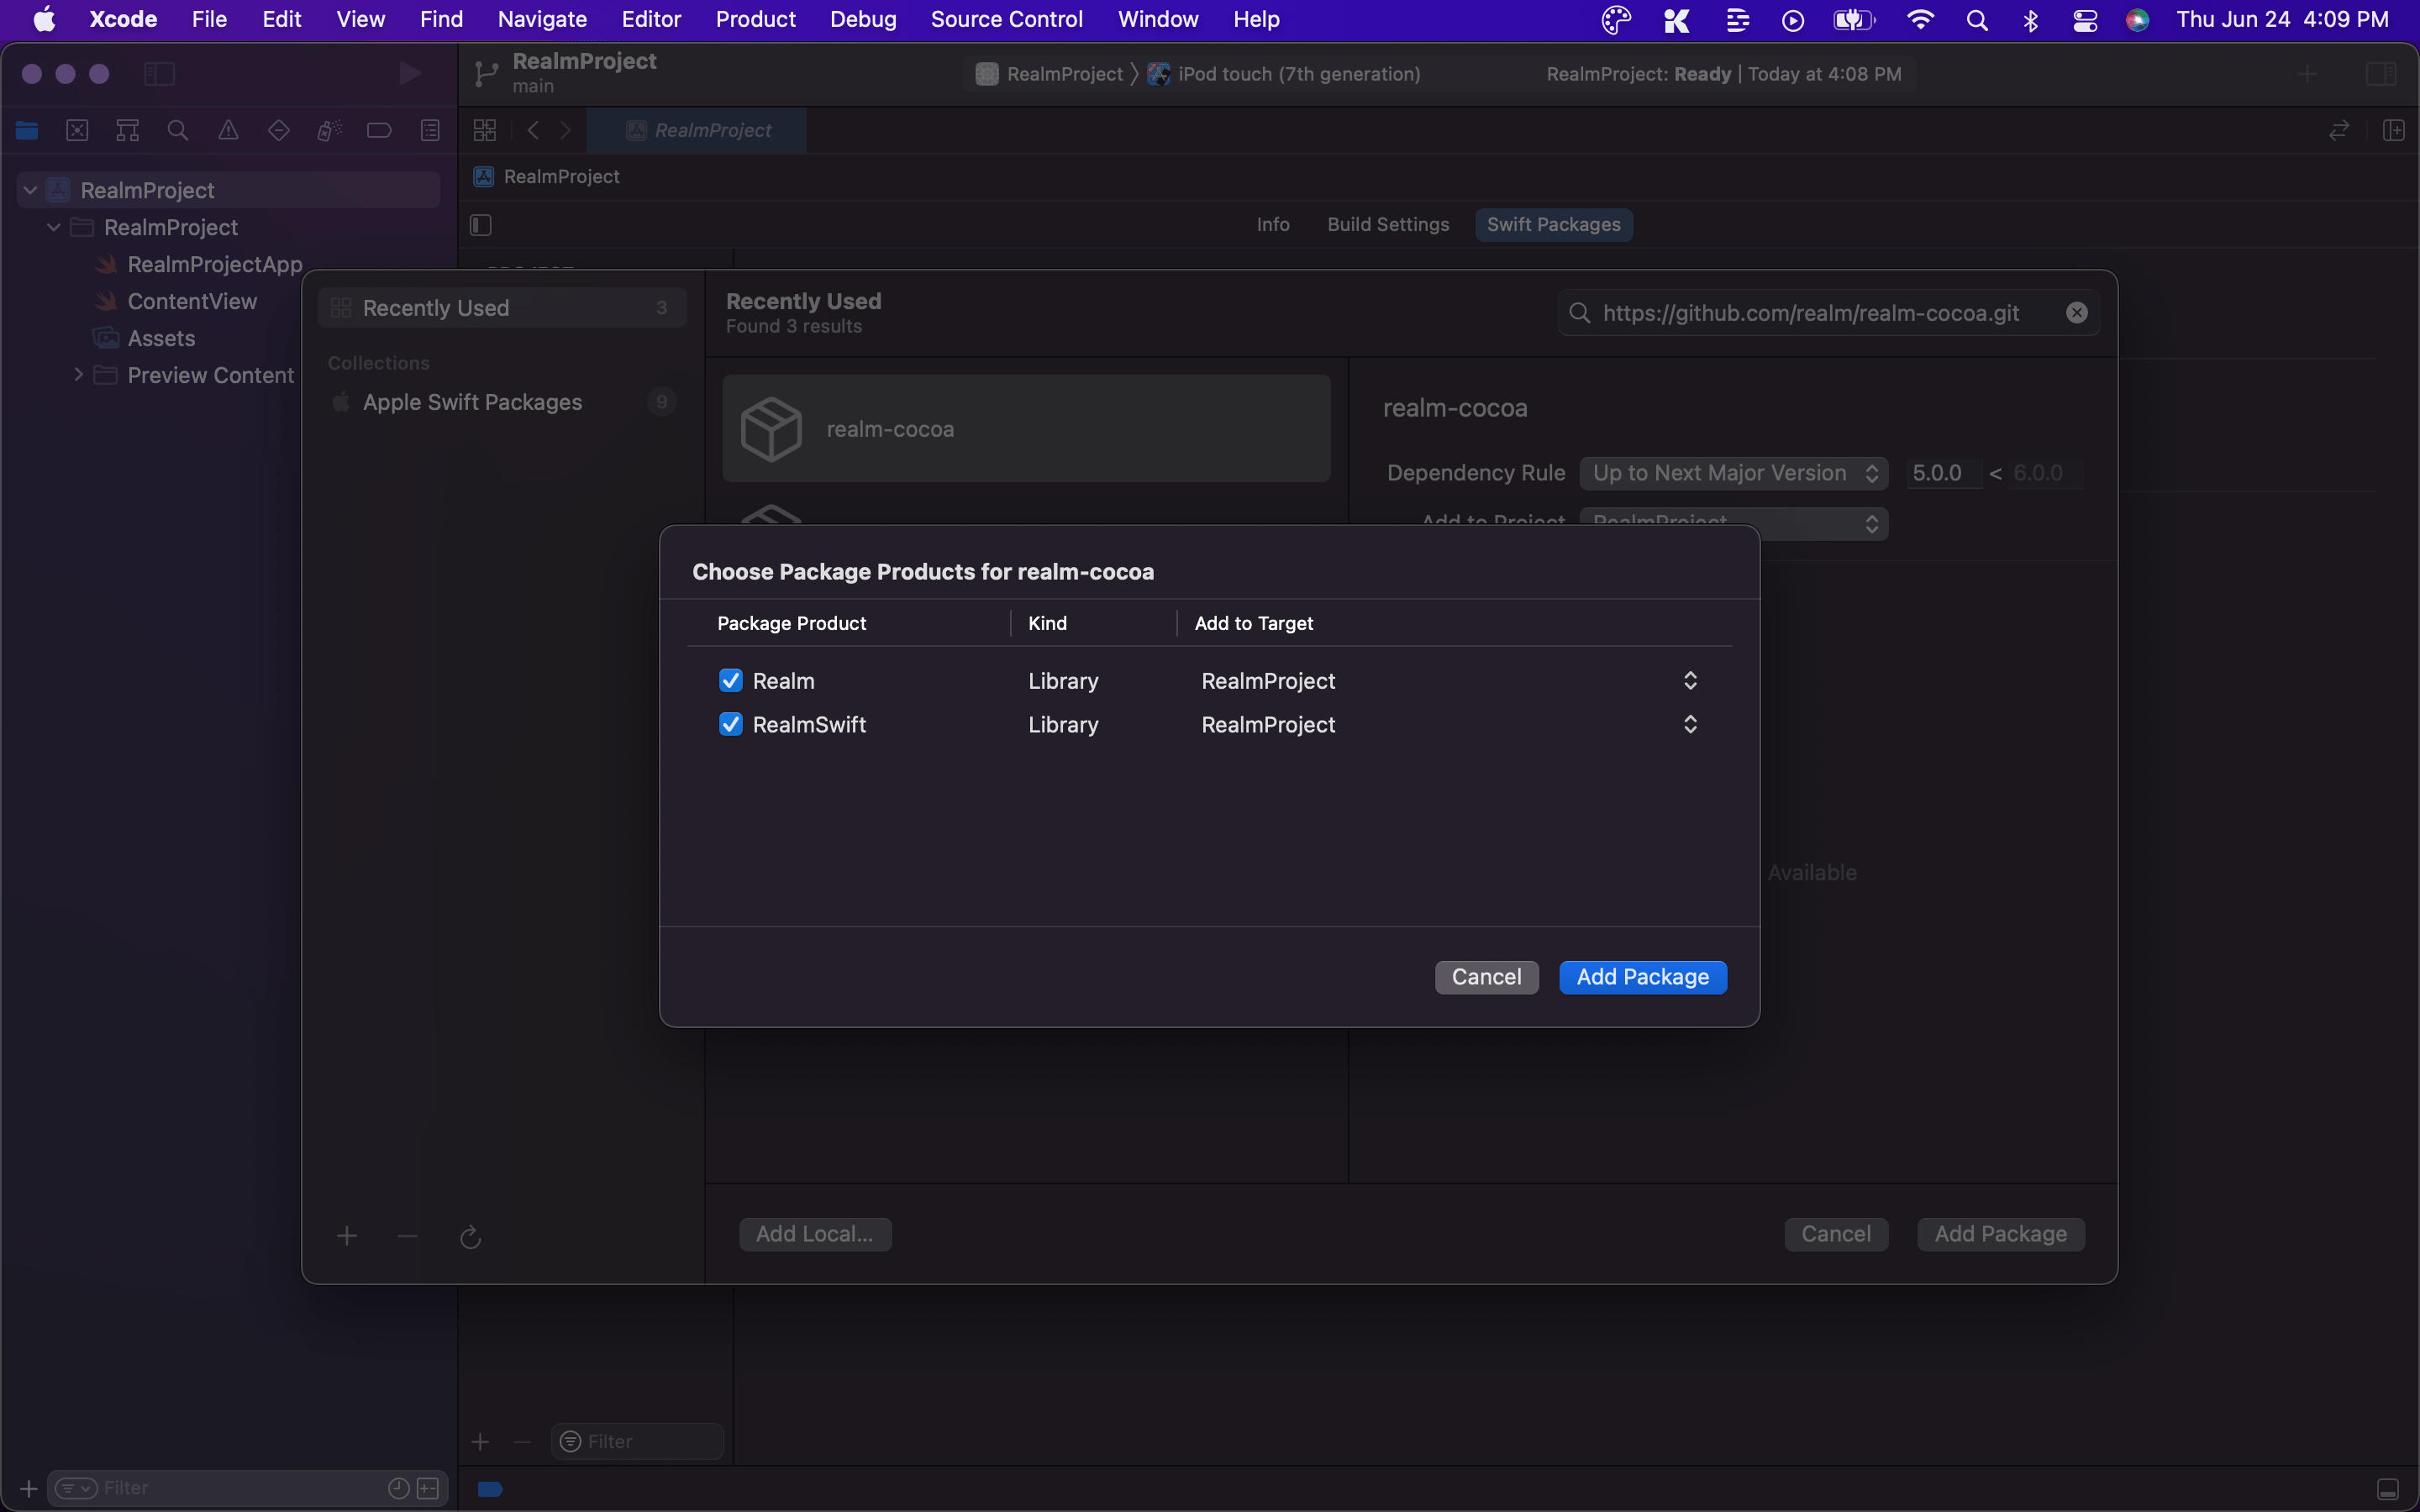Click the Xcode run playback icon
Viewport: 2420px width, 1512px height.
click(x=408, y=73)
